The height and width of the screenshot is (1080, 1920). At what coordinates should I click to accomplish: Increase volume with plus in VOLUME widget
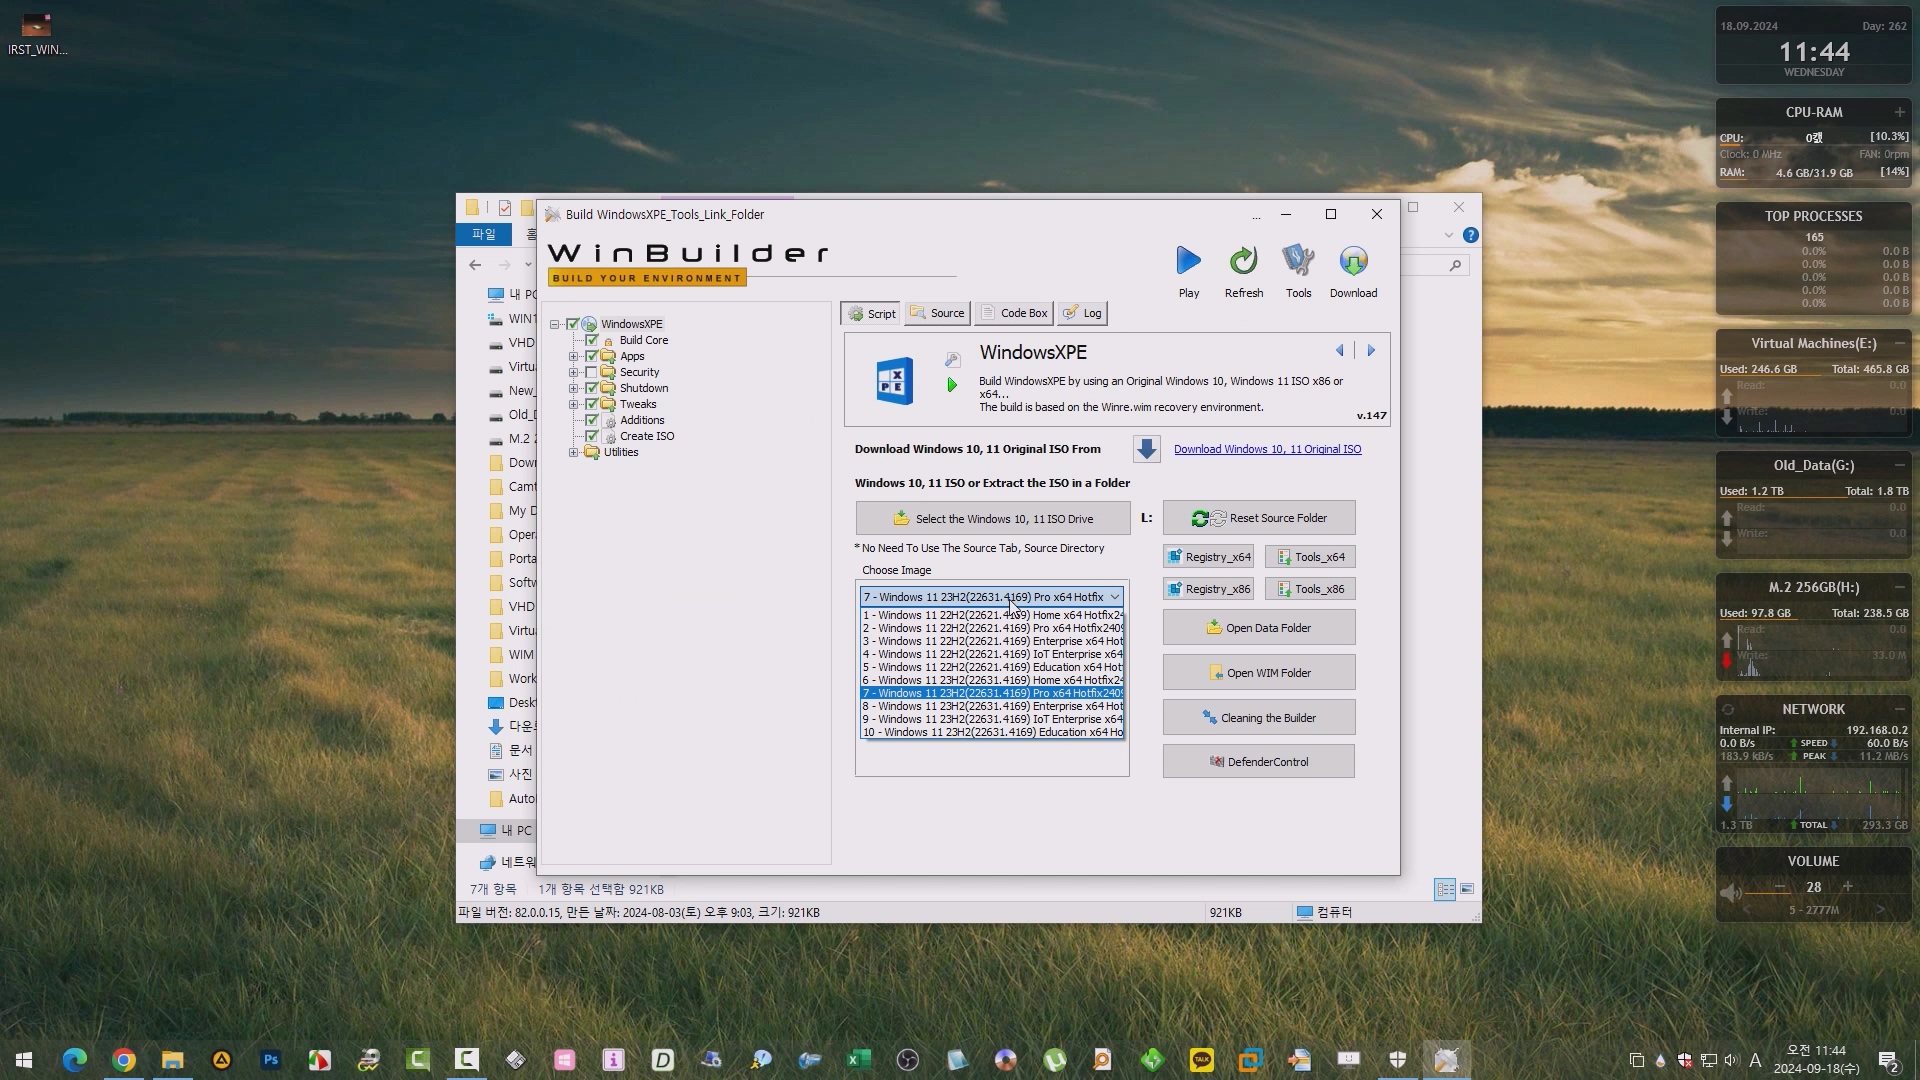pyautogui.click(x=1847, y=887)
